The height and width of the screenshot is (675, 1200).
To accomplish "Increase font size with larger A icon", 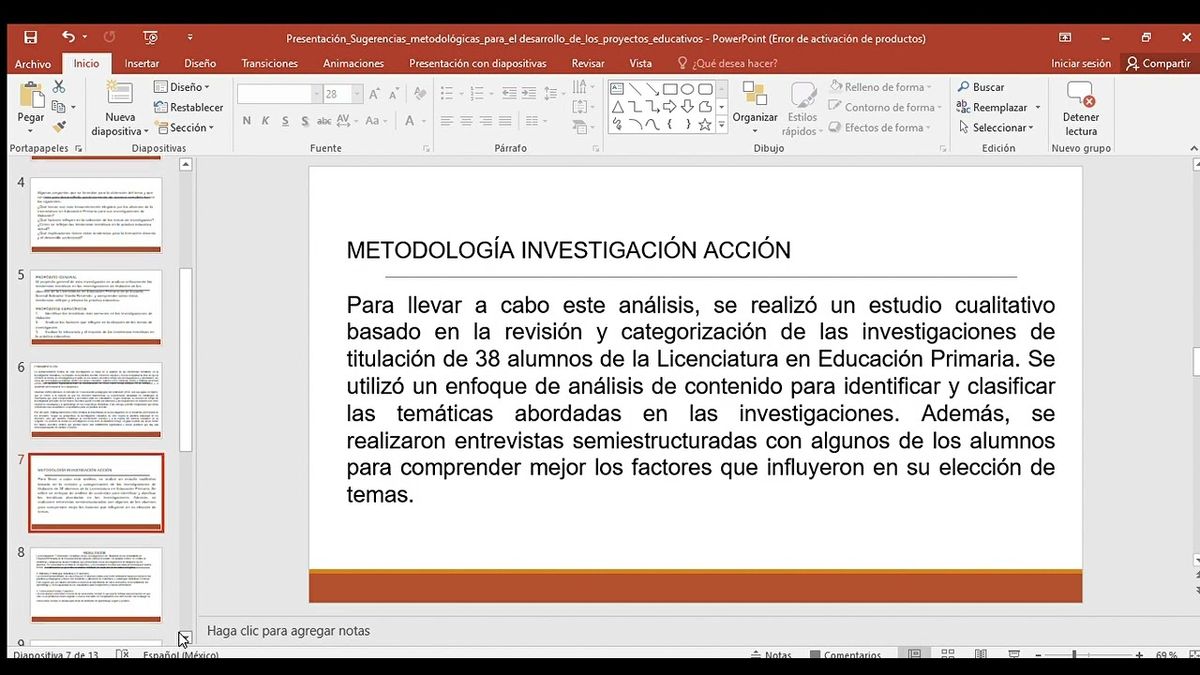I will [375, 94].
